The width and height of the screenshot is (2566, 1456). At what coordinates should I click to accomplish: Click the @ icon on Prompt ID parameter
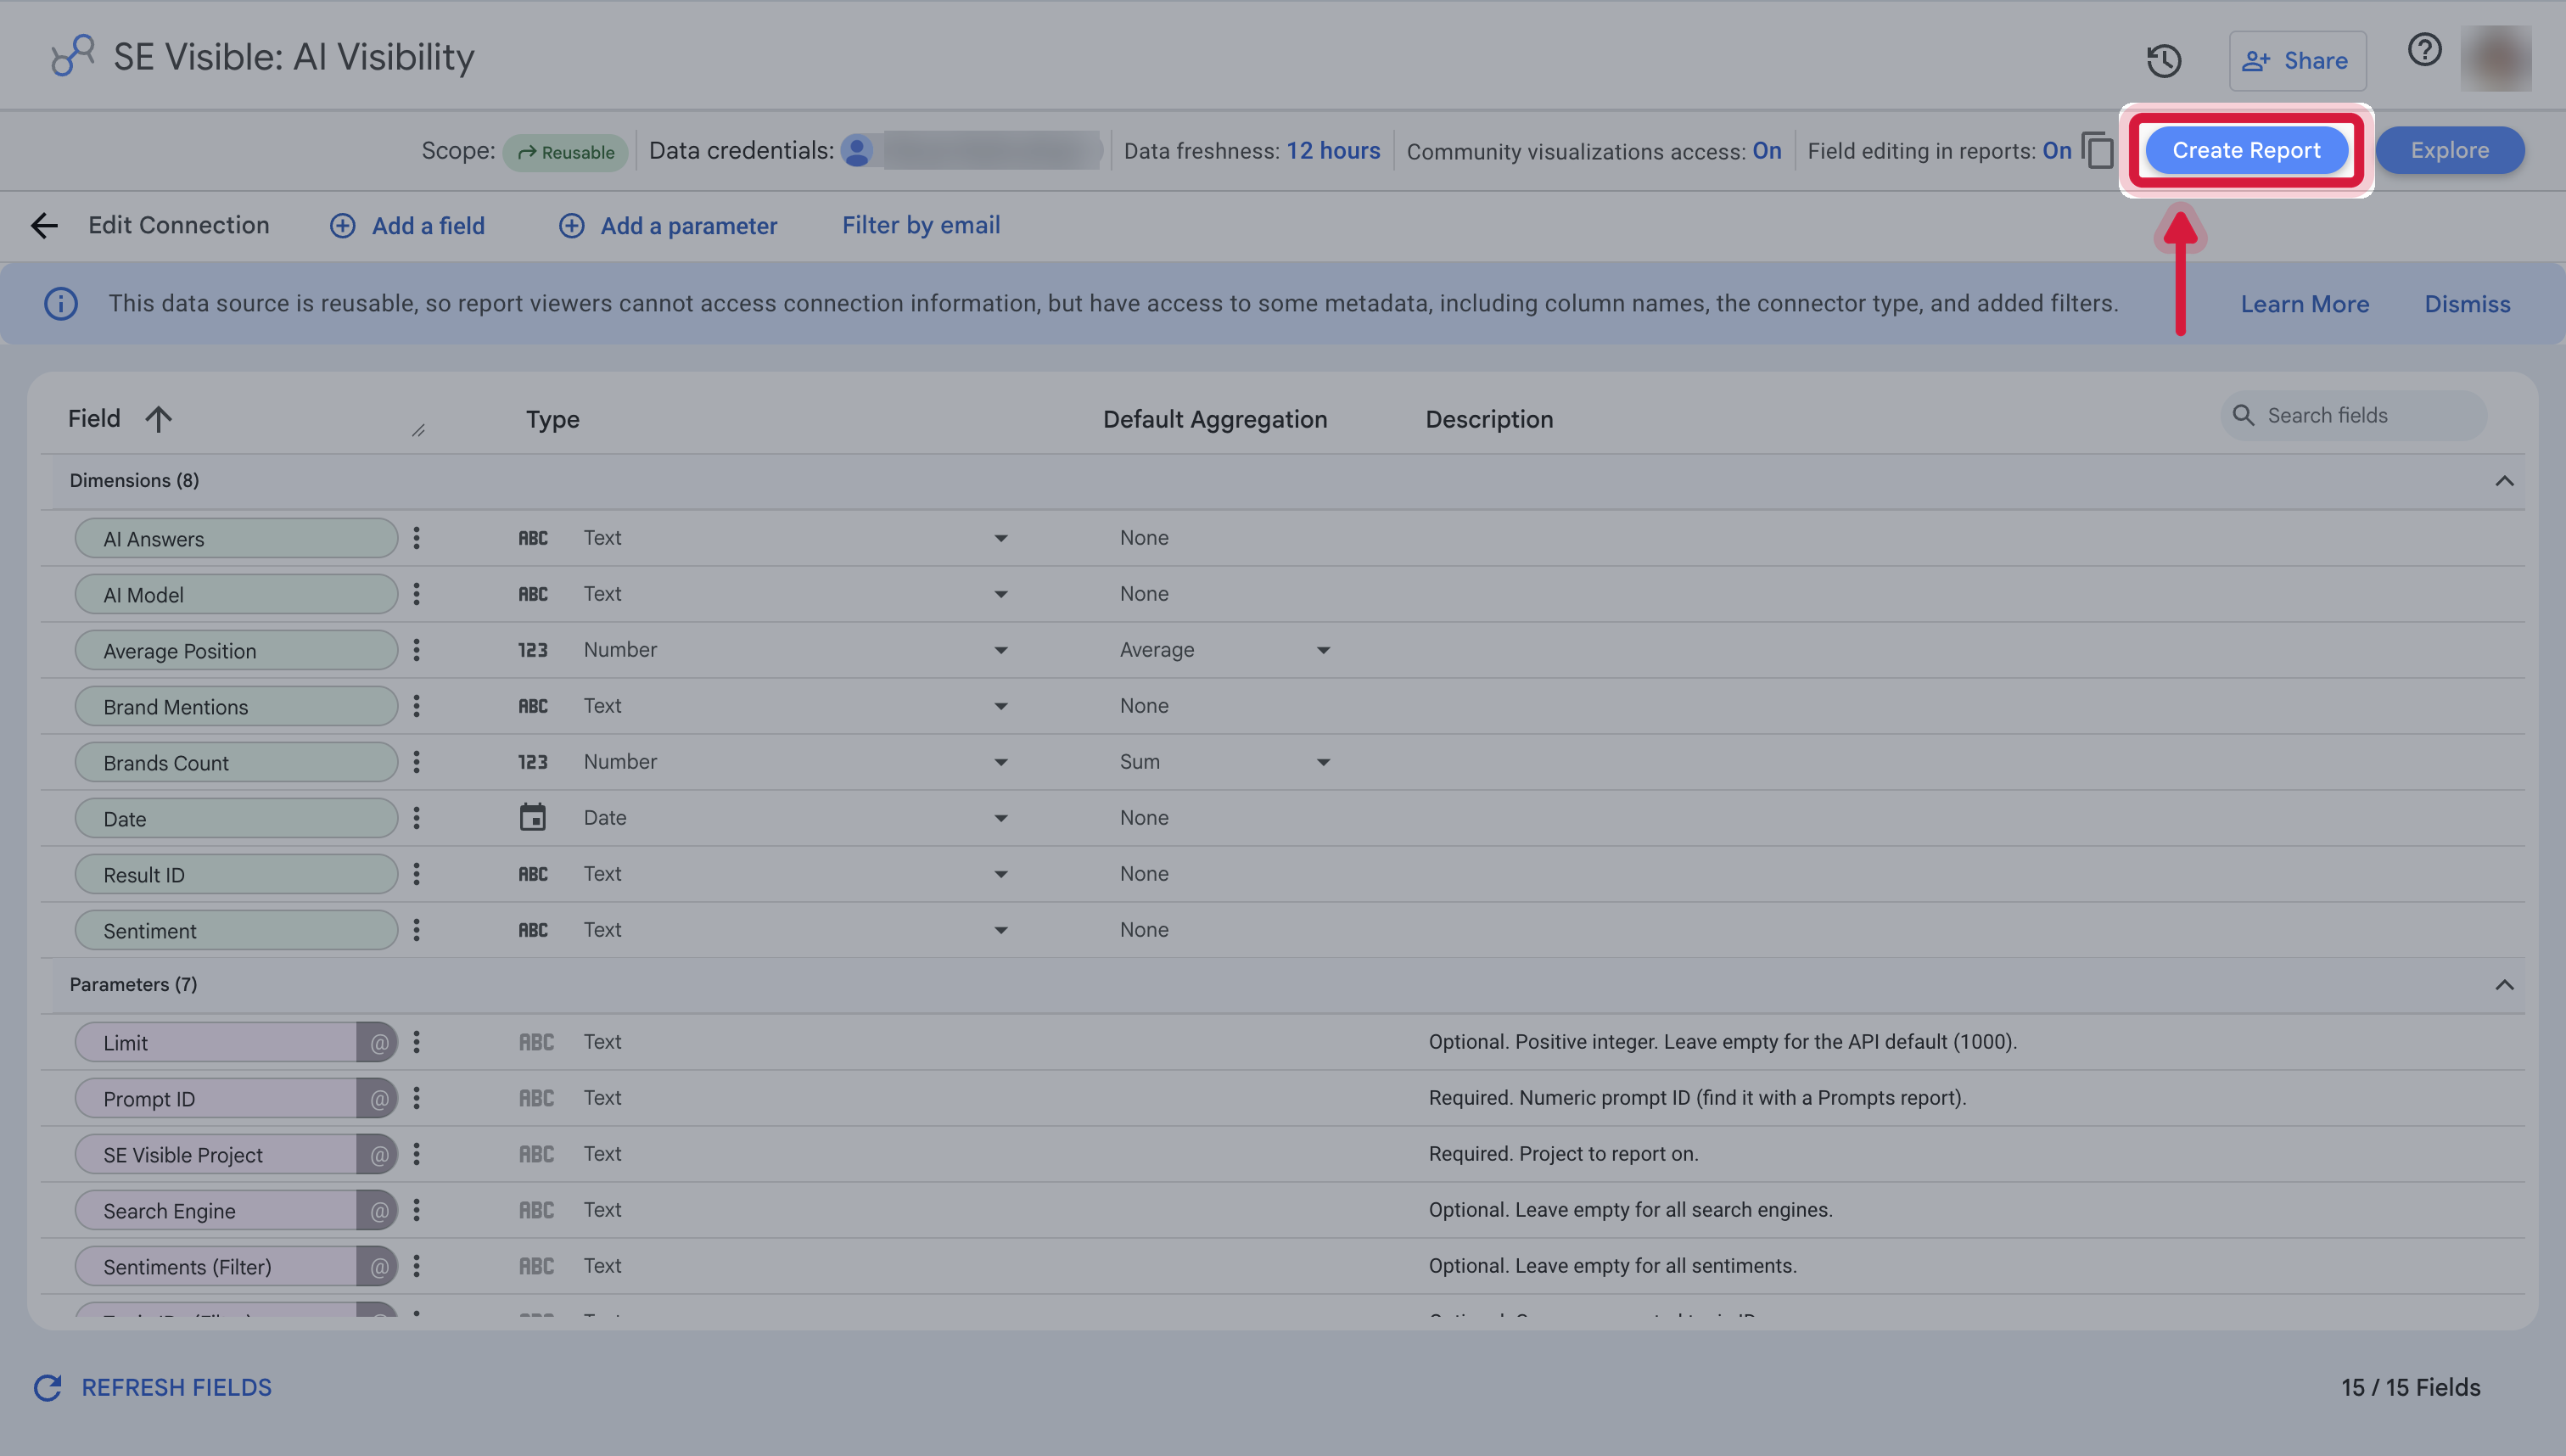tap(379, 1098)
